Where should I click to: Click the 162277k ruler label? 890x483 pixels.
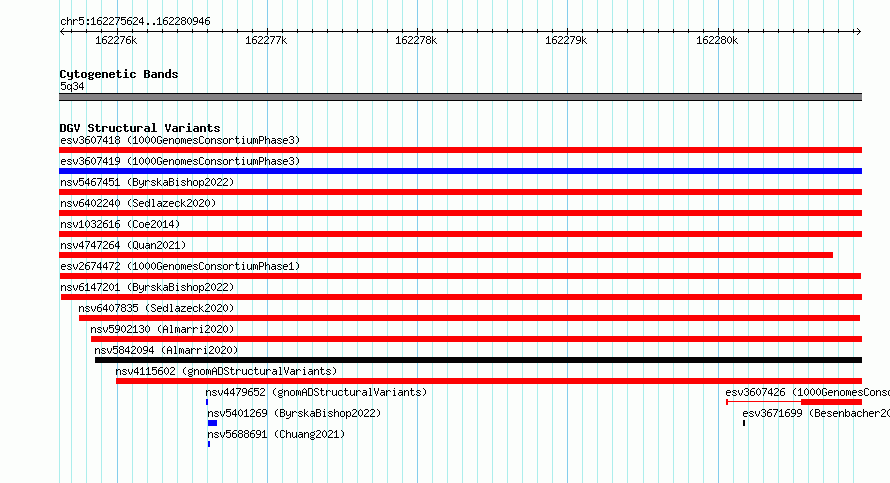tap(266, 40)
